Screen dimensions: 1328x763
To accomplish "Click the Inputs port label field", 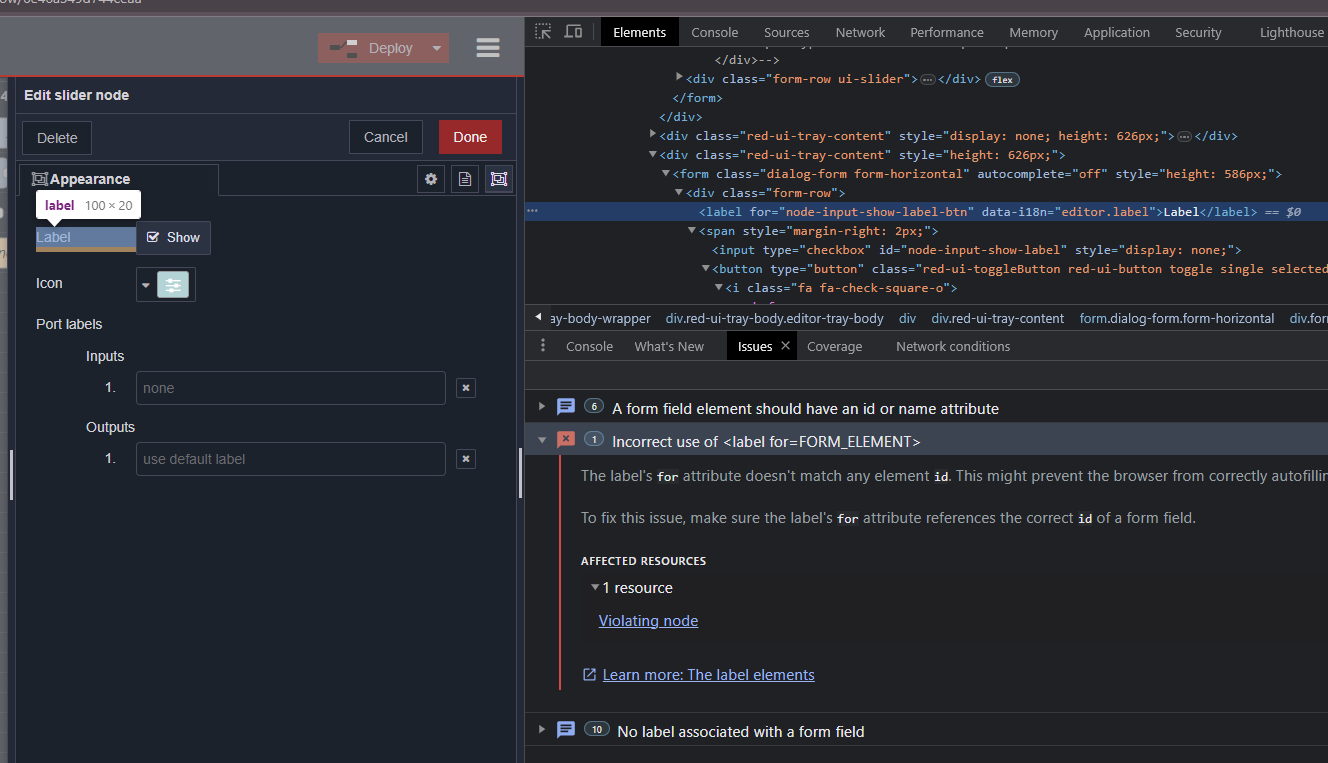I will coord(291,388).
